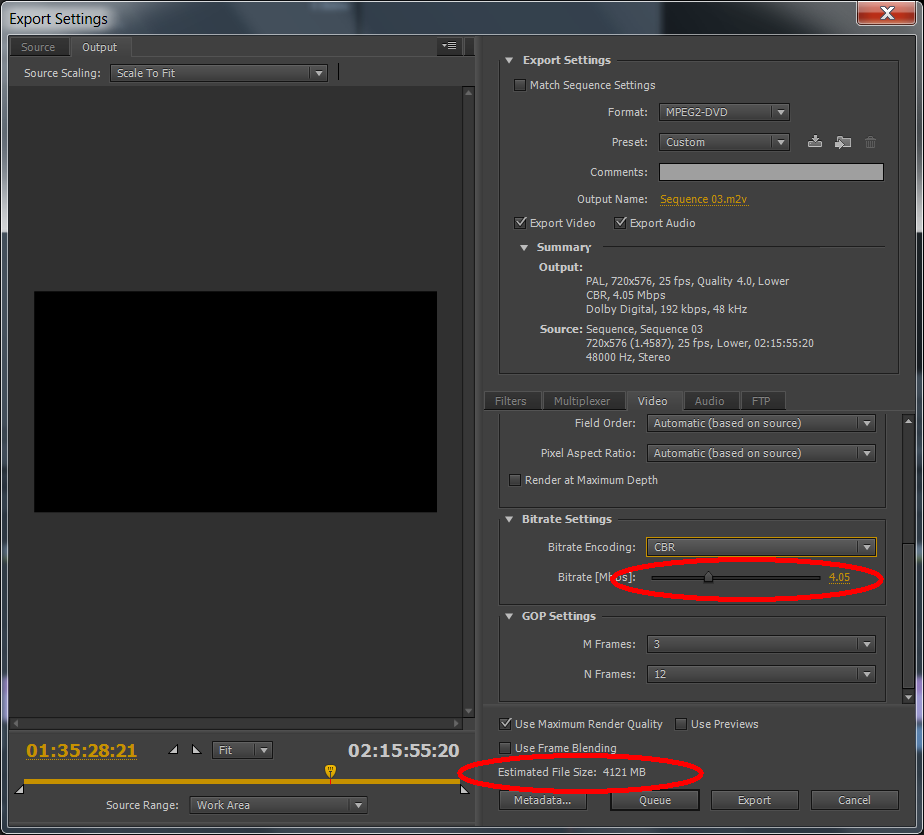
Task: Click the video settings vertical scrollbar thumb
Action: click(908, 616)
